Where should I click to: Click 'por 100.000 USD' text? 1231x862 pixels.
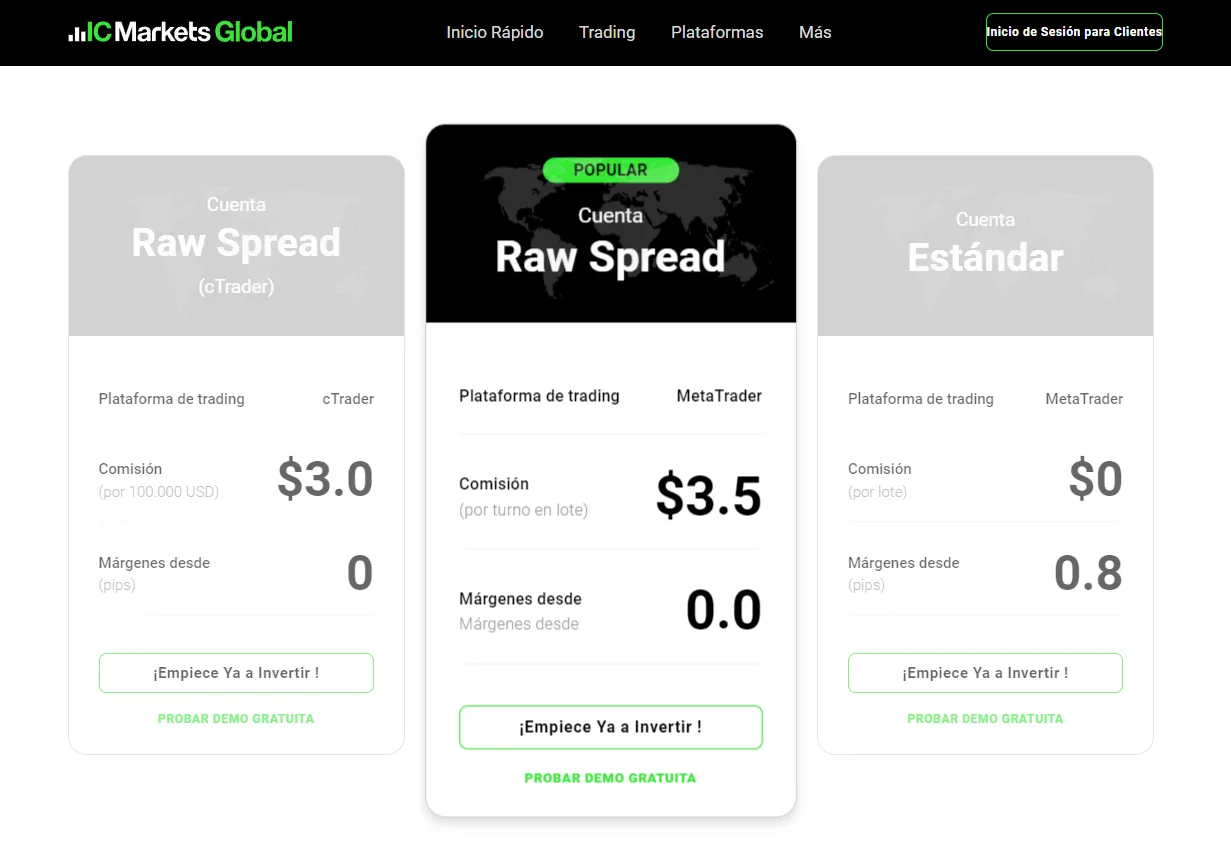coord(159,492)
